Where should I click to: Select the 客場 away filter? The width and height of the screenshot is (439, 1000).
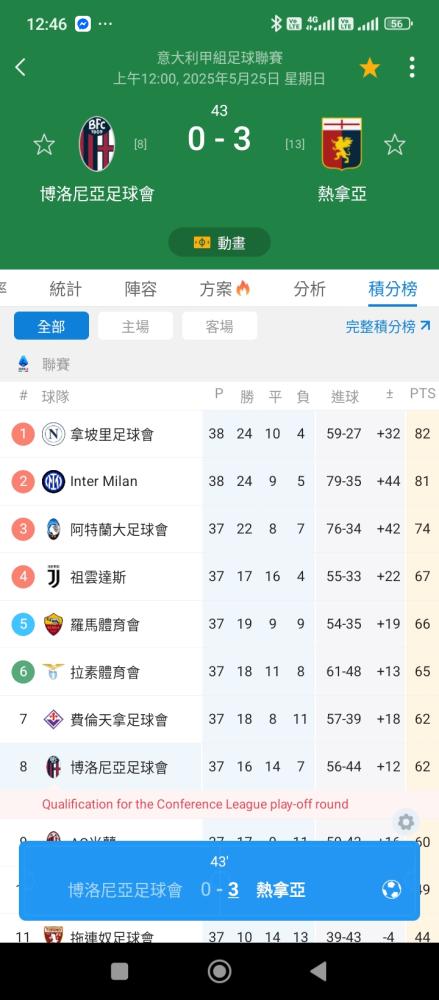click(x=220, y=326)
